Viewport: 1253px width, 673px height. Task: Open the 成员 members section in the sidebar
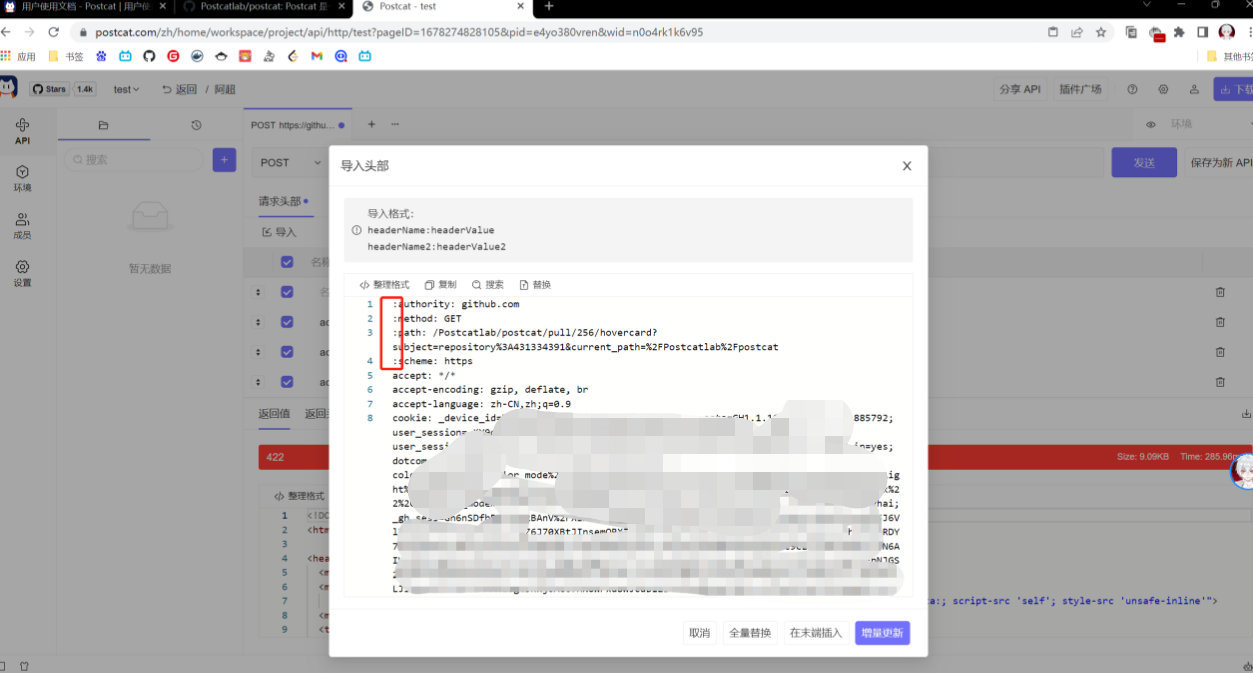point(22,227)
